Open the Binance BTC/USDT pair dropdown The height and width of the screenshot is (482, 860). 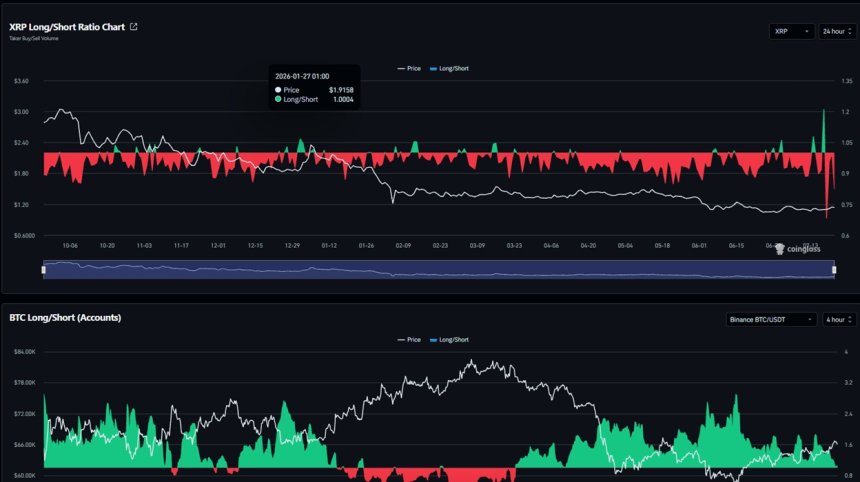[x=771, y=319]
